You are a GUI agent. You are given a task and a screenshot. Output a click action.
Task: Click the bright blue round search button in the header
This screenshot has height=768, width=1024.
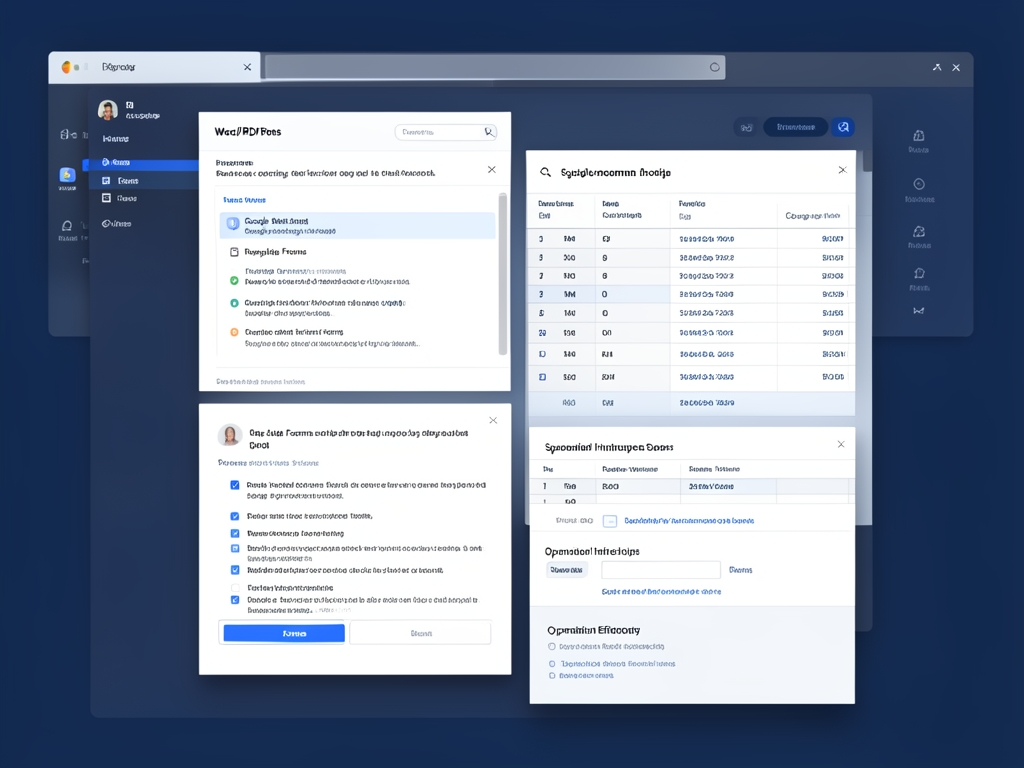pyautogui.click(x=843, y=127)
